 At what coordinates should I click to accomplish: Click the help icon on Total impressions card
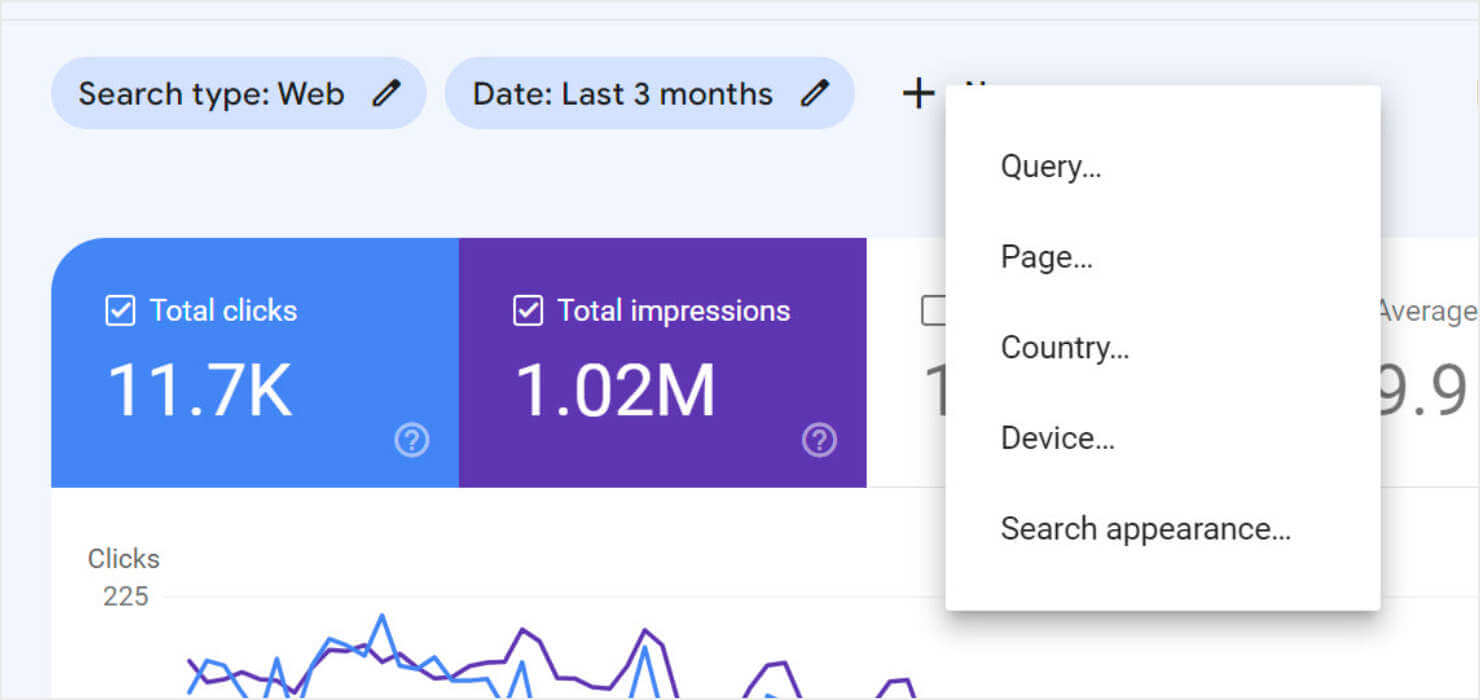click(x=819, y=439)
